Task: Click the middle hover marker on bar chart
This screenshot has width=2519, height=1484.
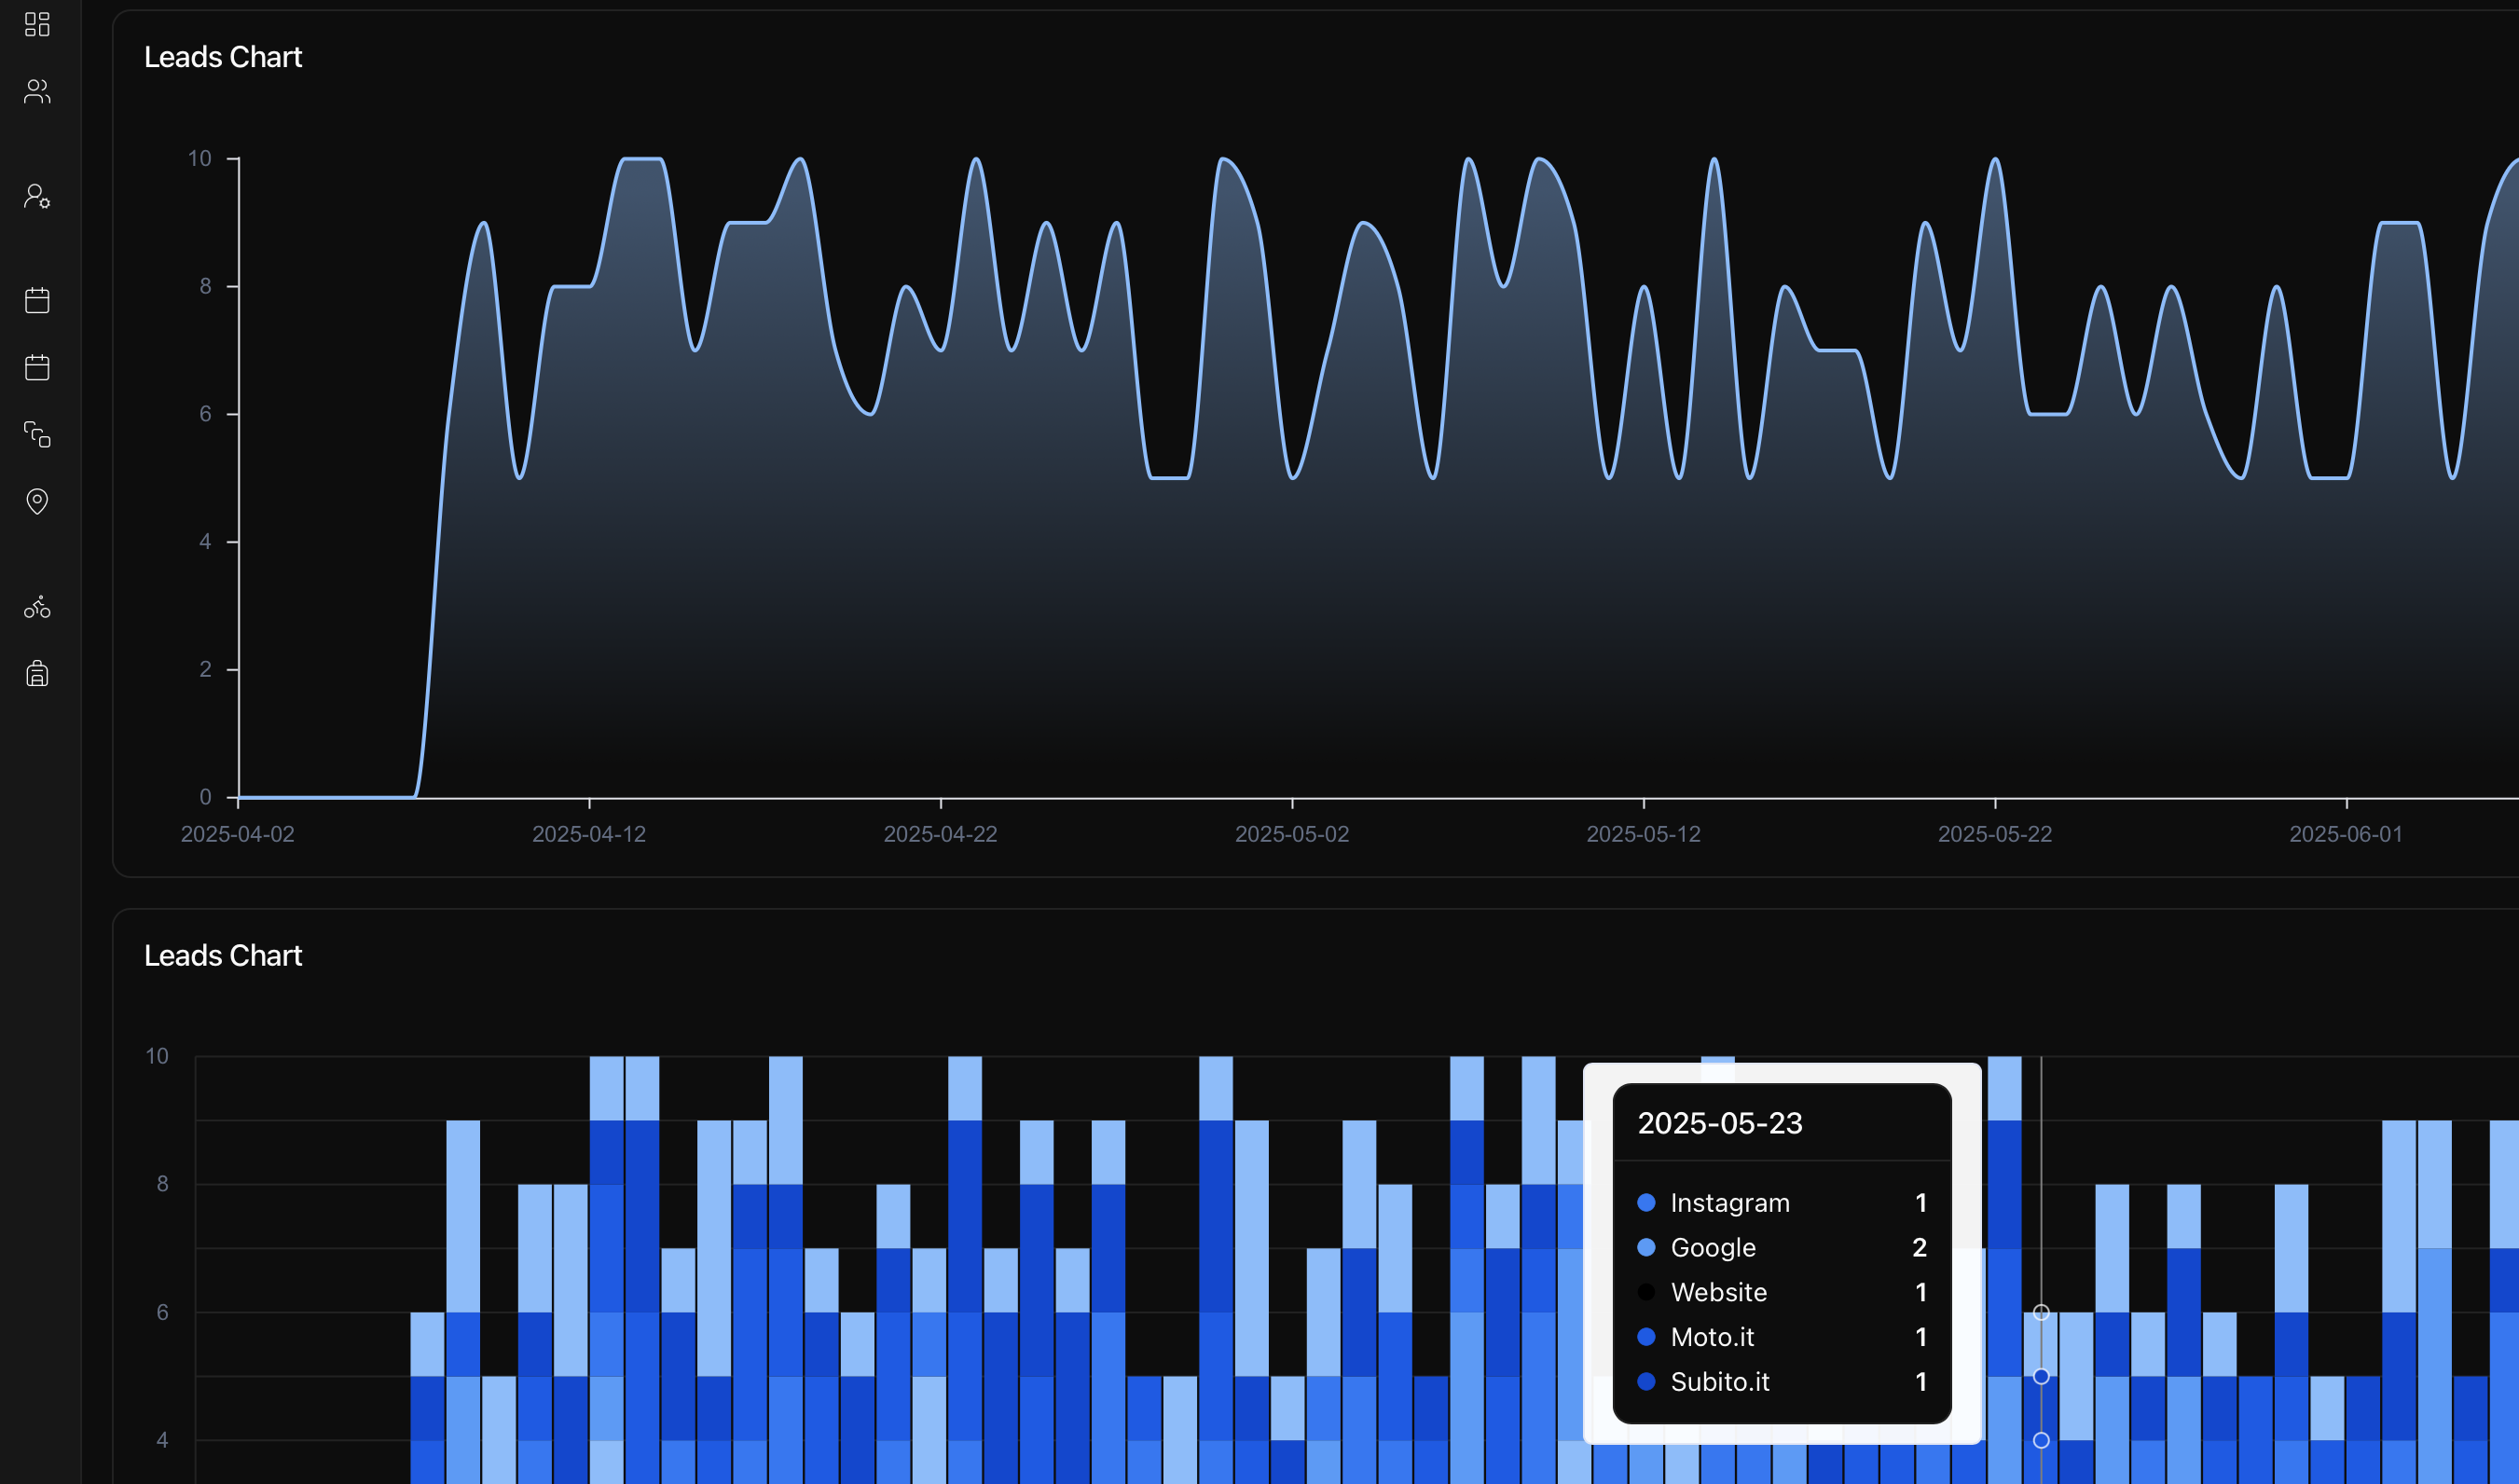Action: (x=2041, y=1376)
